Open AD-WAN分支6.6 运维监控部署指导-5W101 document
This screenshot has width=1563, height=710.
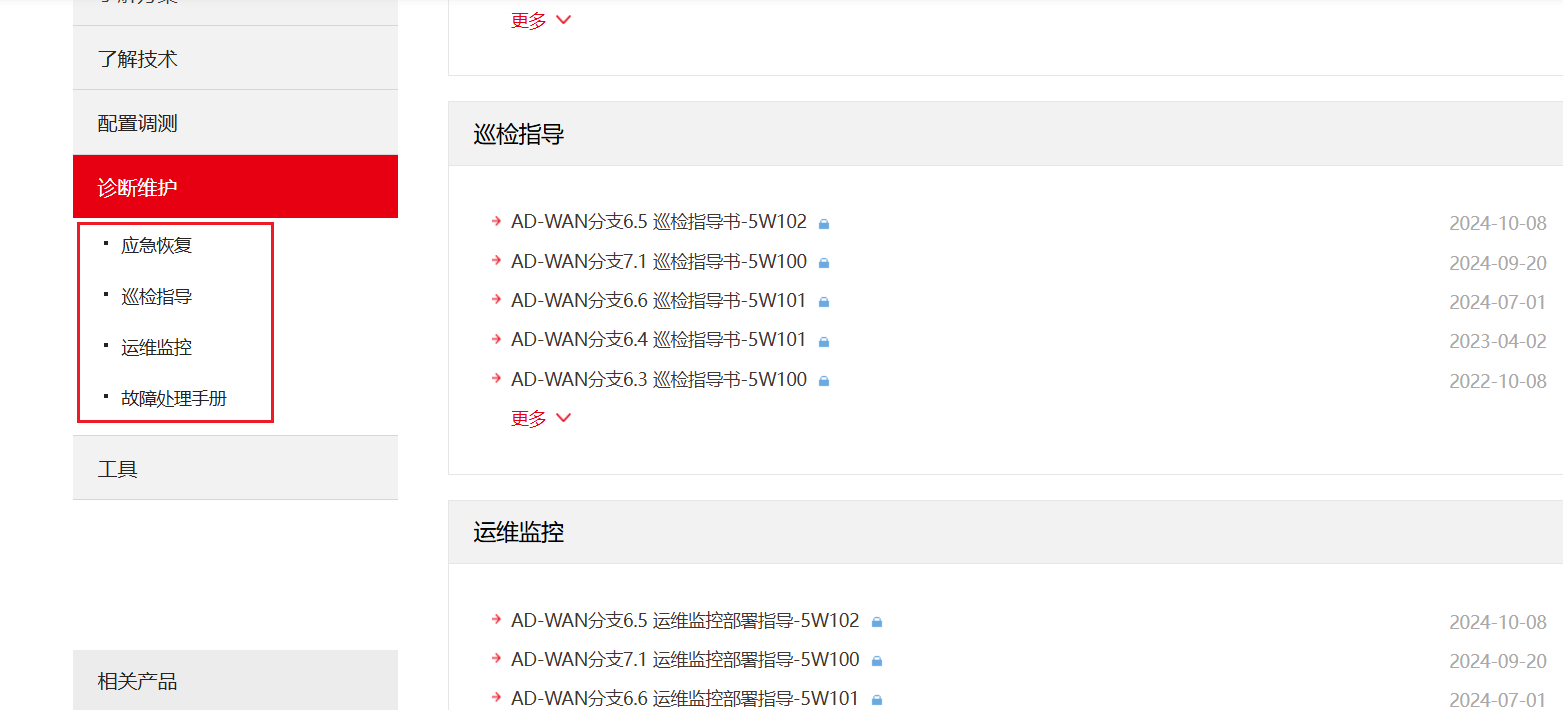pos(685,699)
